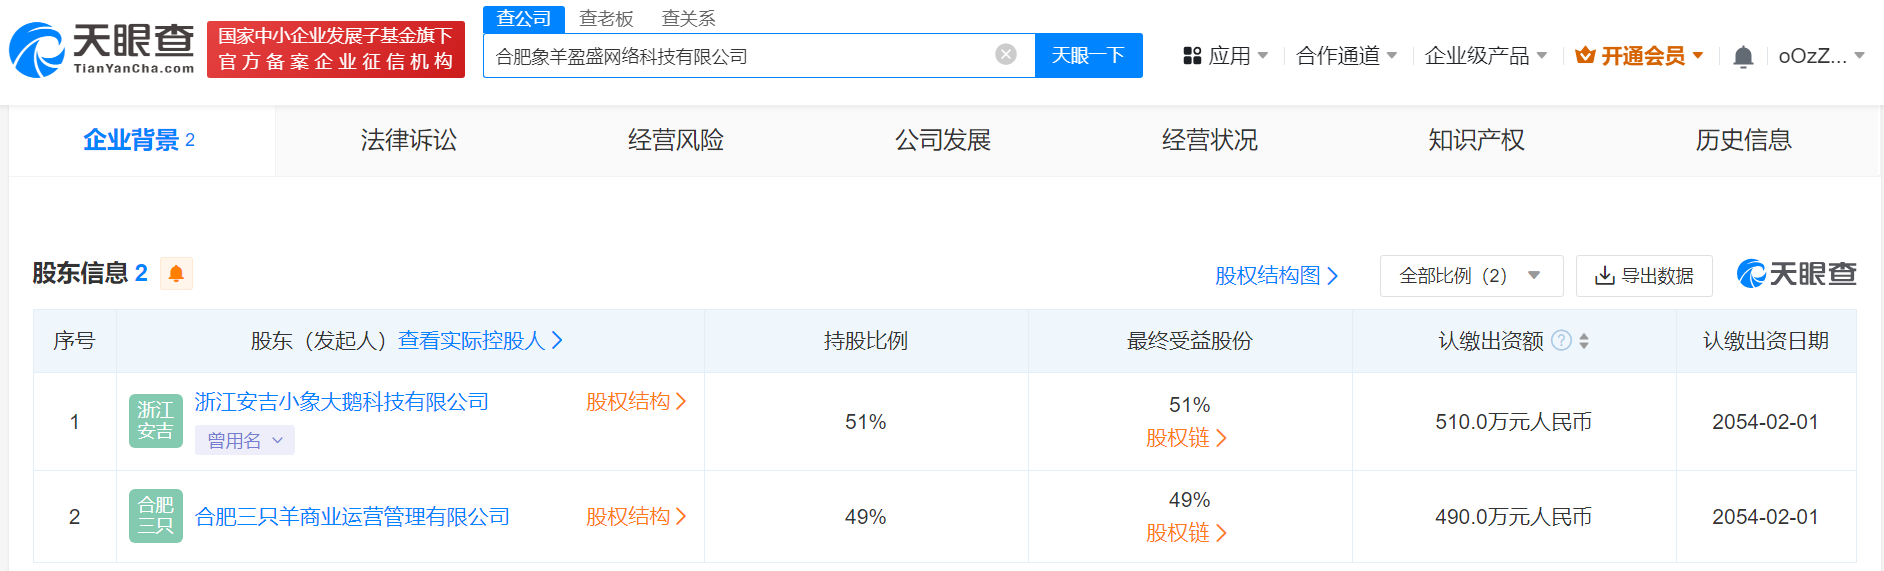This screenshot has height=571, width=1884.
Task: Click the help icon beside 认缴出资额
Action: (x=1561, y=341)
